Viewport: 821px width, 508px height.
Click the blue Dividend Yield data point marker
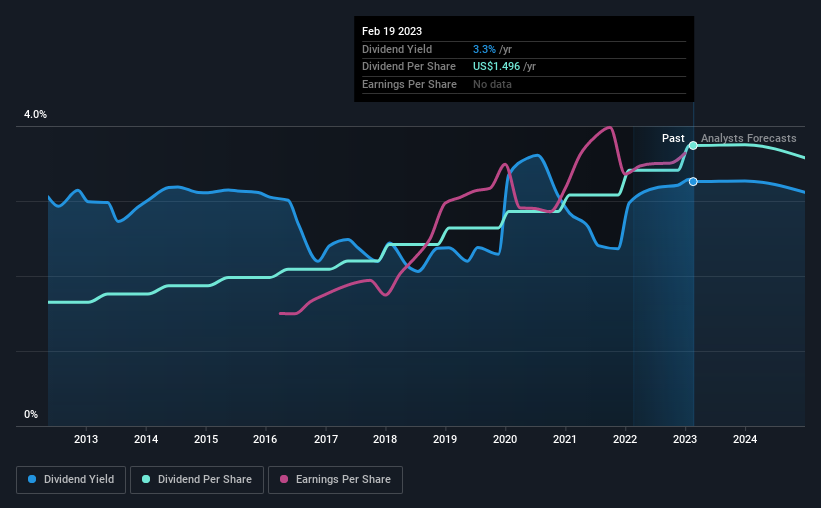pos(693,182)
